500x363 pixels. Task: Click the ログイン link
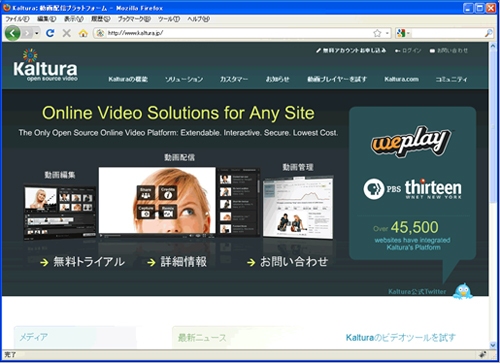pyautogui.click(x=408, y=51)
